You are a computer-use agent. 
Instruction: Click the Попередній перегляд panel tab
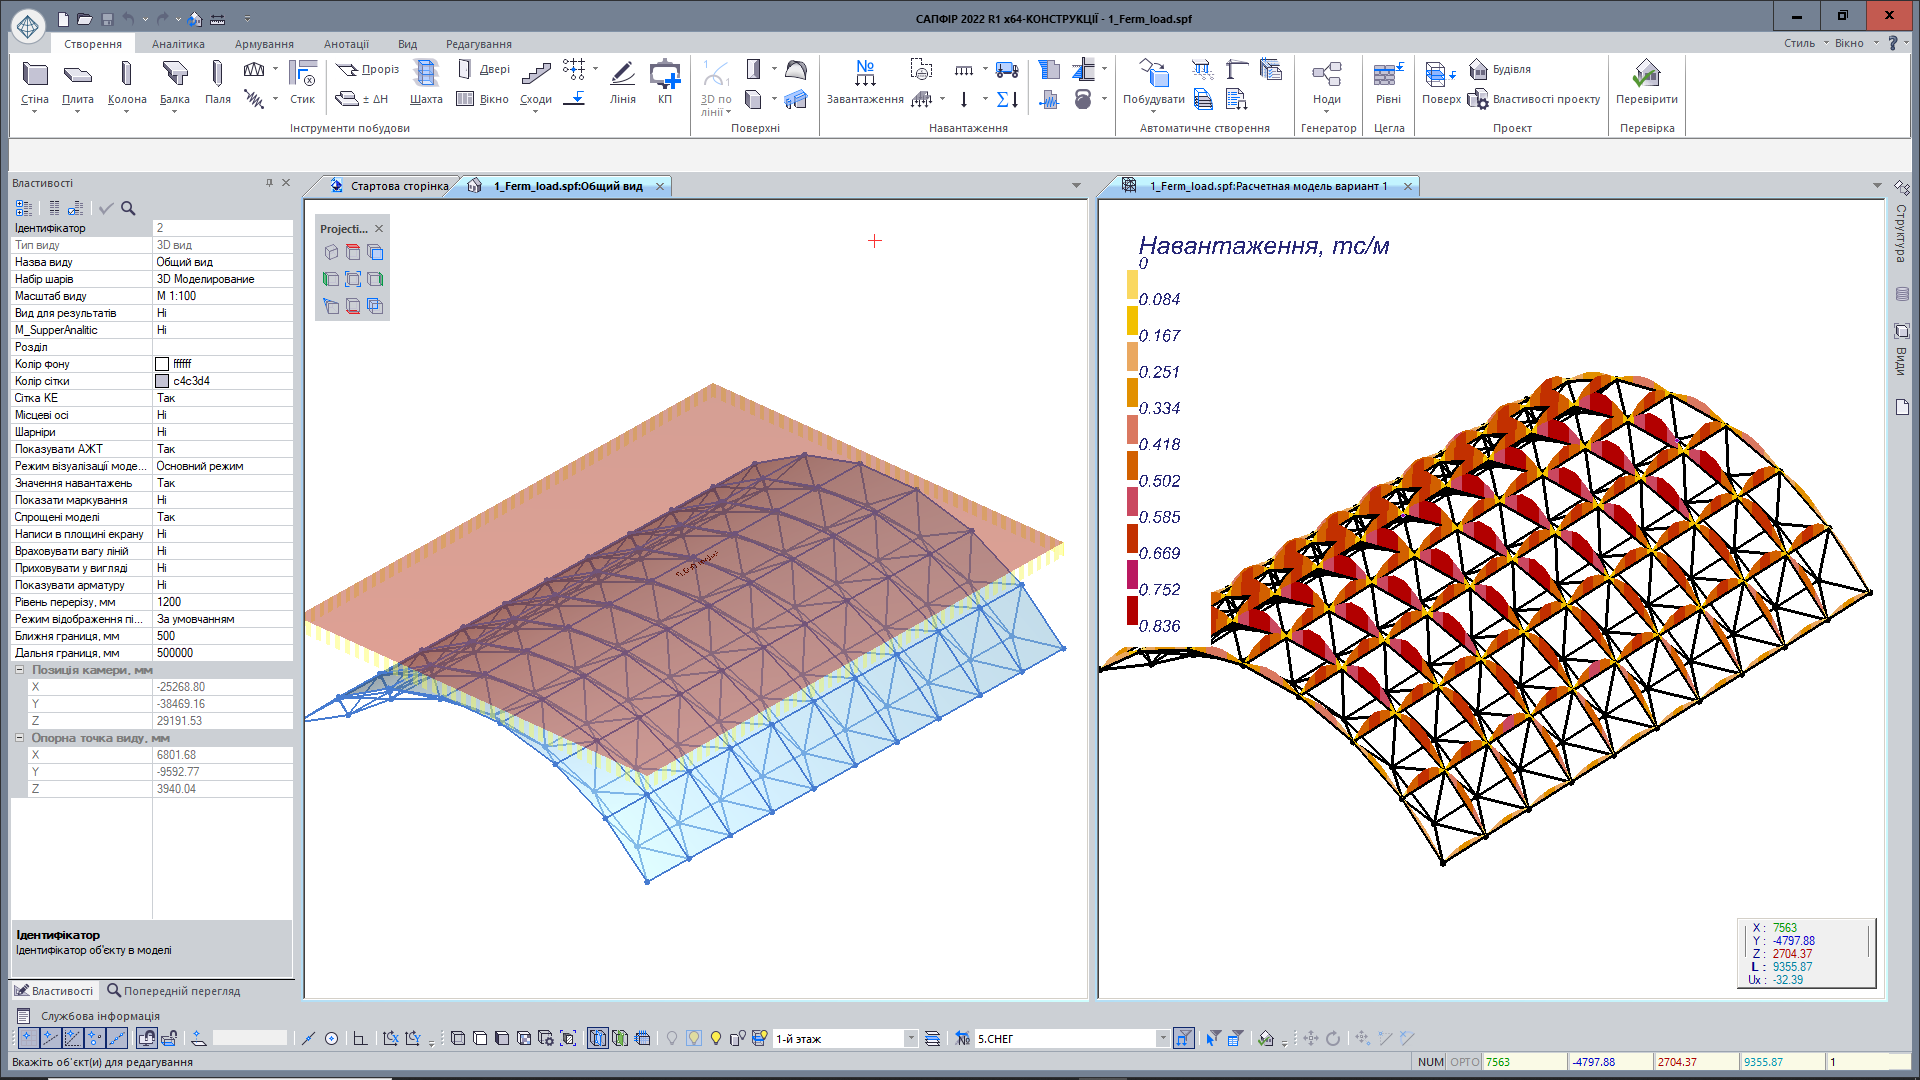tap(174, 991)
